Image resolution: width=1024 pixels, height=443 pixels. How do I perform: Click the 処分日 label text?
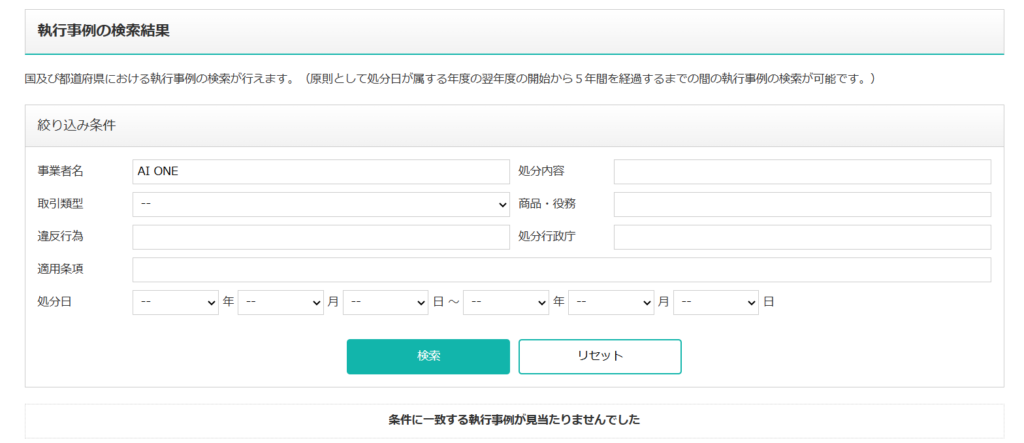(x=54, y=302)
